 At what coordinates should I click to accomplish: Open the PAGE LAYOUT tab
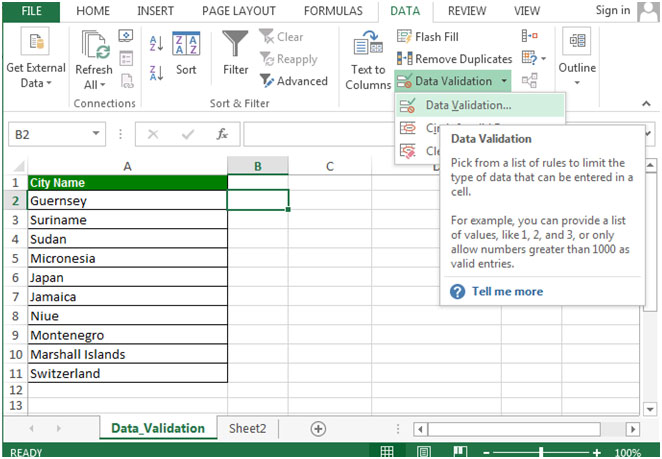point(239,11)
